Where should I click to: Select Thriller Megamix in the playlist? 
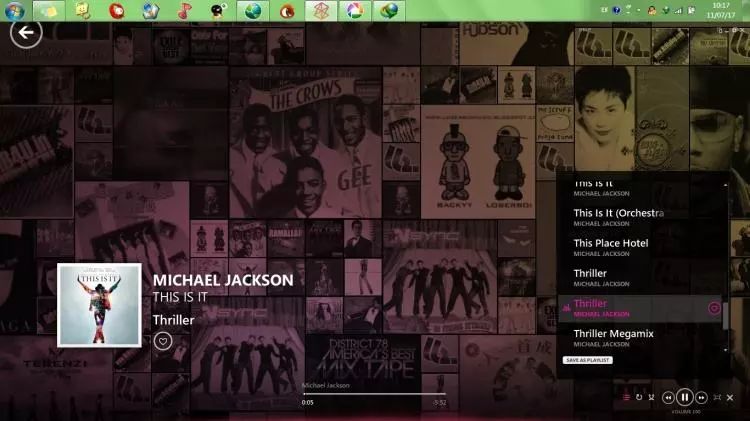click(x=640, y=338)
